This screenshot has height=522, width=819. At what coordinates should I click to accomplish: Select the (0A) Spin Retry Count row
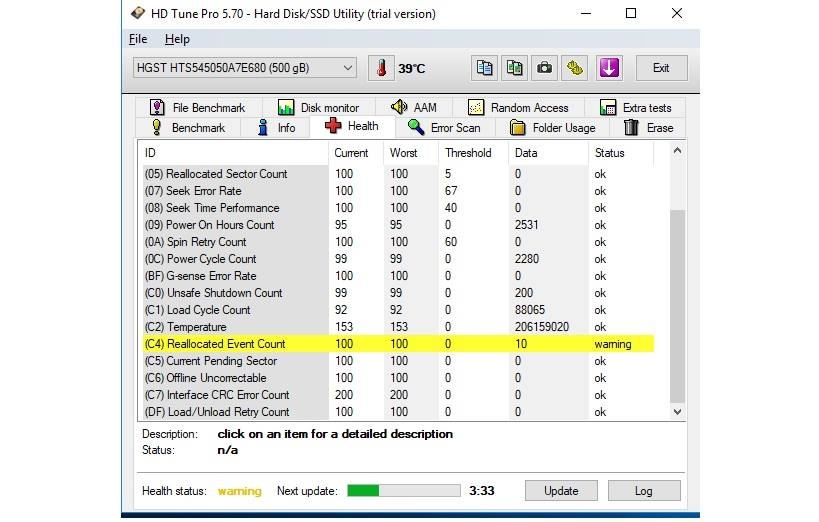click(397, 242)
